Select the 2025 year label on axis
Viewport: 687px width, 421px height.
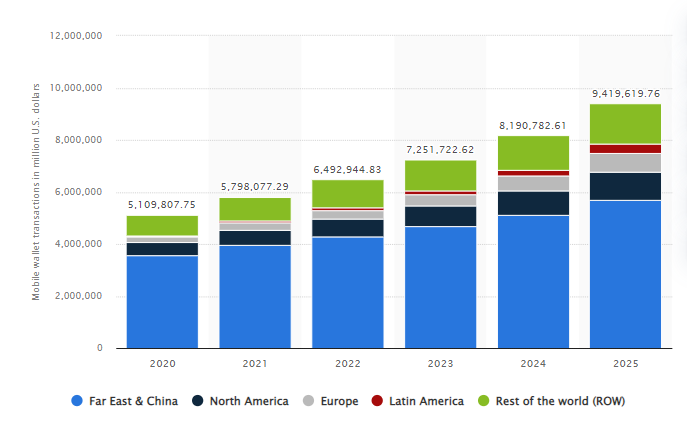coord(625,365)
